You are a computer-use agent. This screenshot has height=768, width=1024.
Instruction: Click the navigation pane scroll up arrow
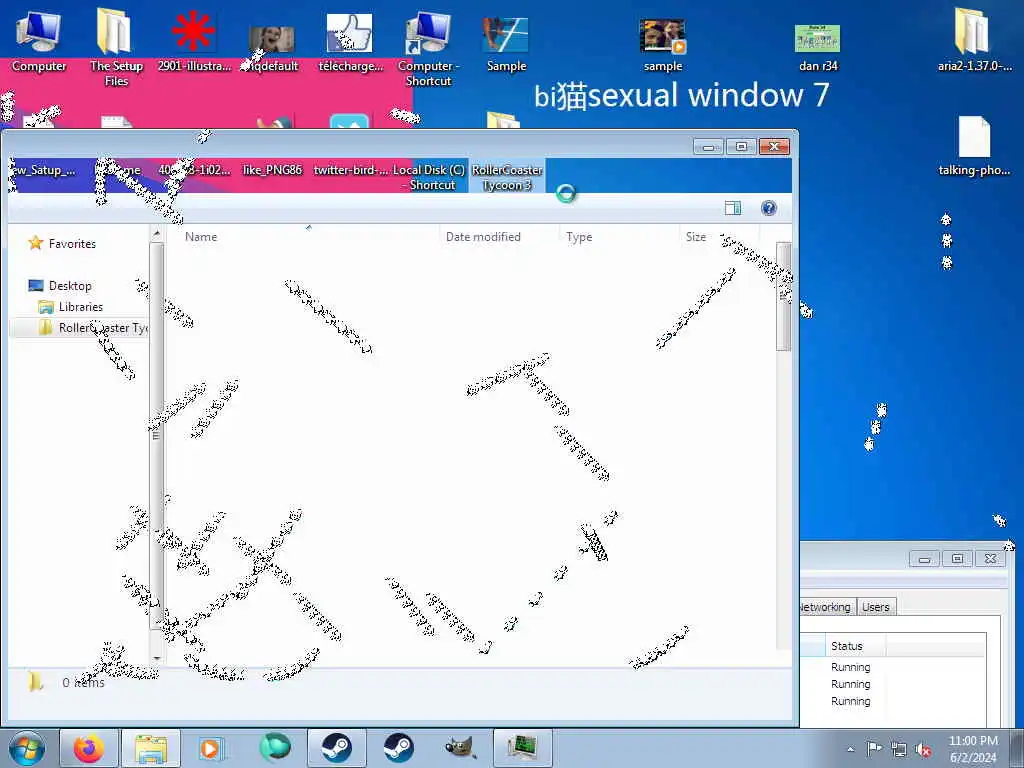coord(156,233)
